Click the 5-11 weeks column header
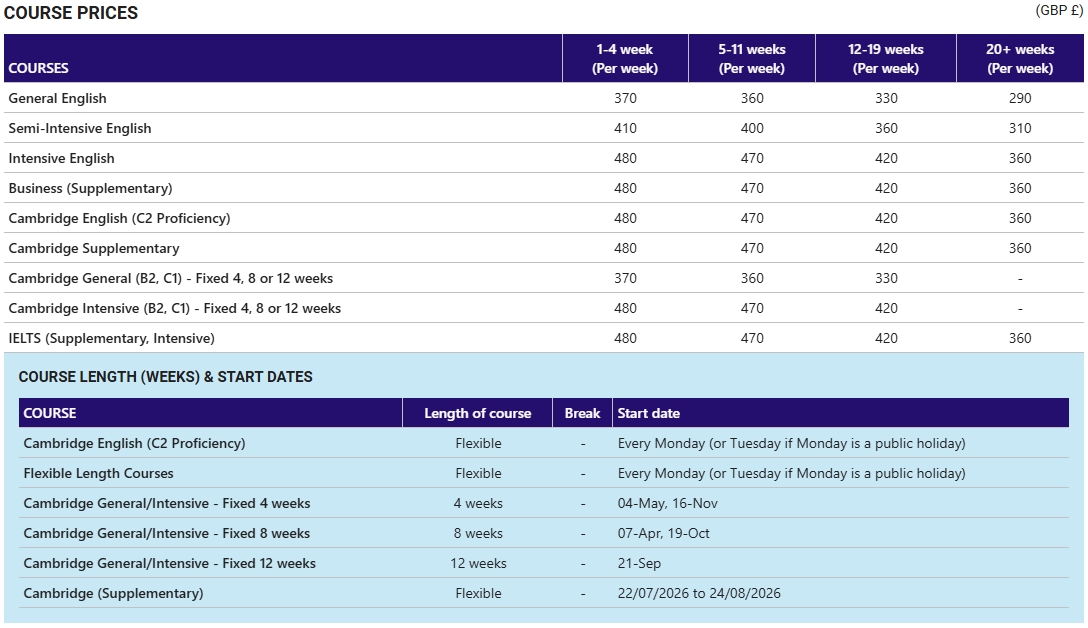This screenshot has height=628, width=1088. click(x=752, y=59)
